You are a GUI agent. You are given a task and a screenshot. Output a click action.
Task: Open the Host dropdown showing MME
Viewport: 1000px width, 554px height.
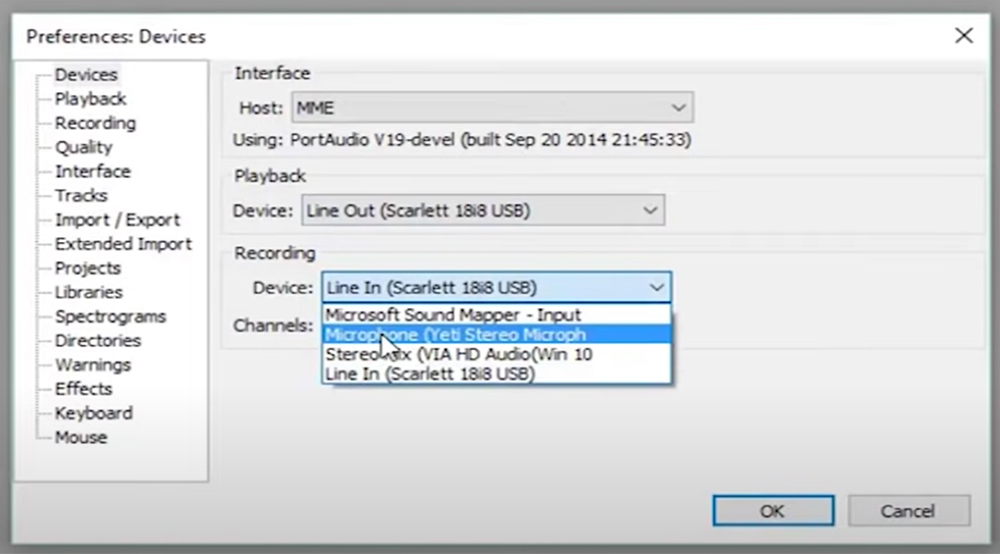coord(492,108)
